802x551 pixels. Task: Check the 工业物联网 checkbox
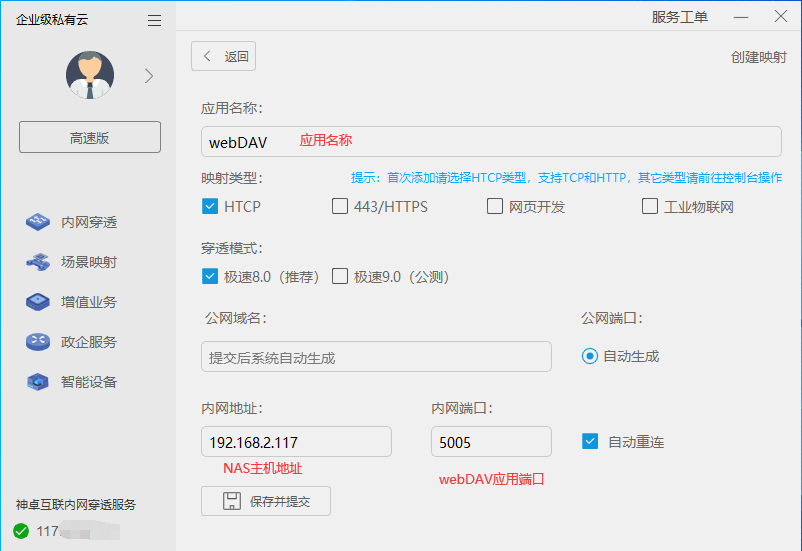click(650, 206)
